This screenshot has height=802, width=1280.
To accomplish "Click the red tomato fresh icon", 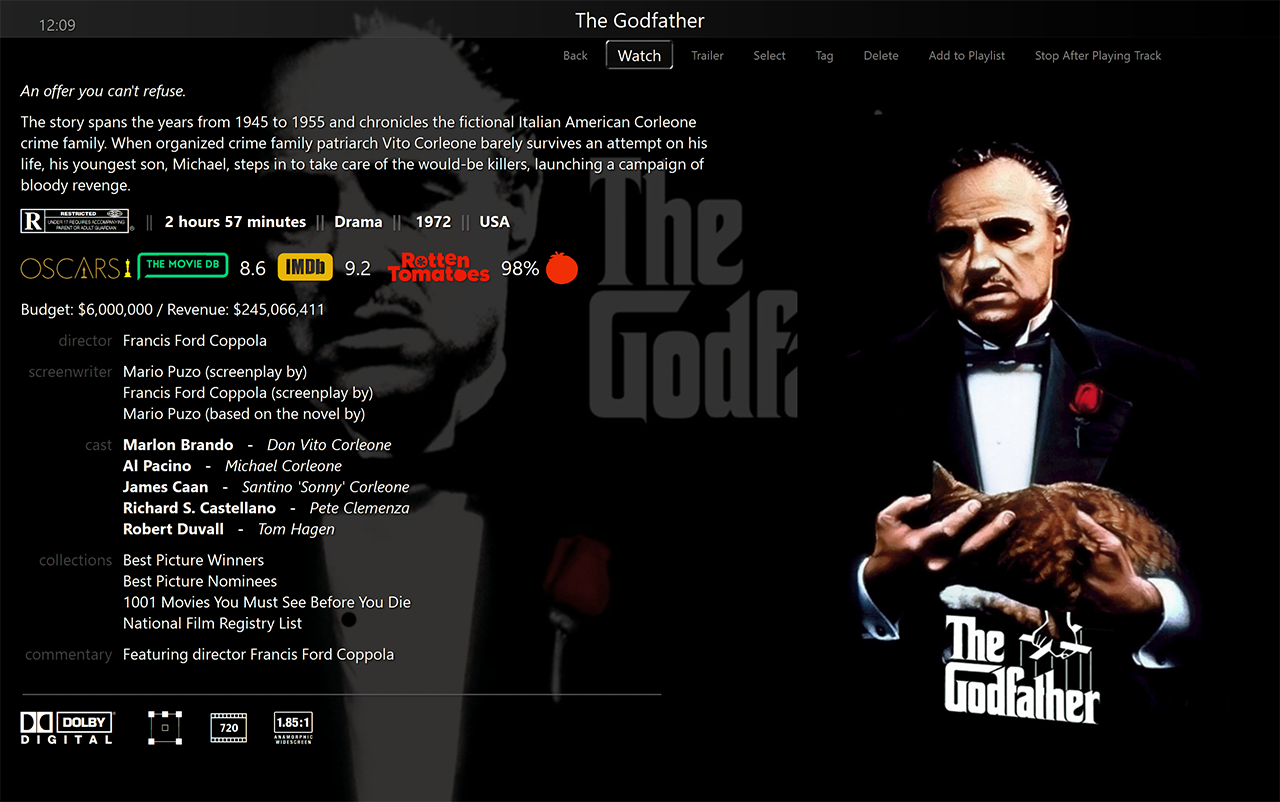I will pos(562,267).
